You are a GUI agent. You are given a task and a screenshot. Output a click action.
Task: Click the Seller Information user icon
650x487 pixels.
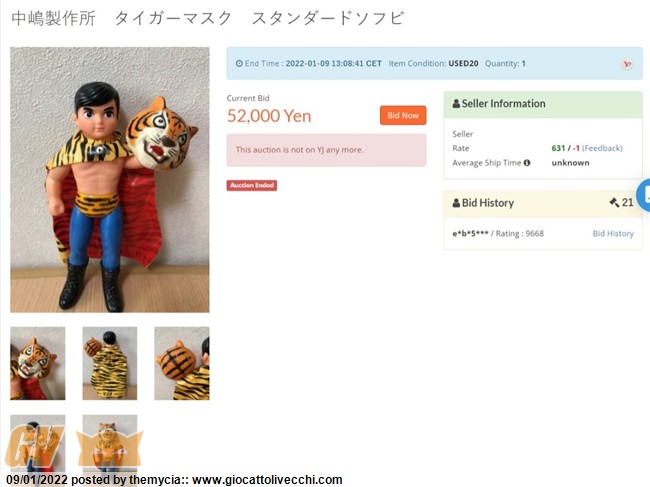pyautogui.click(x=456, y=104)
